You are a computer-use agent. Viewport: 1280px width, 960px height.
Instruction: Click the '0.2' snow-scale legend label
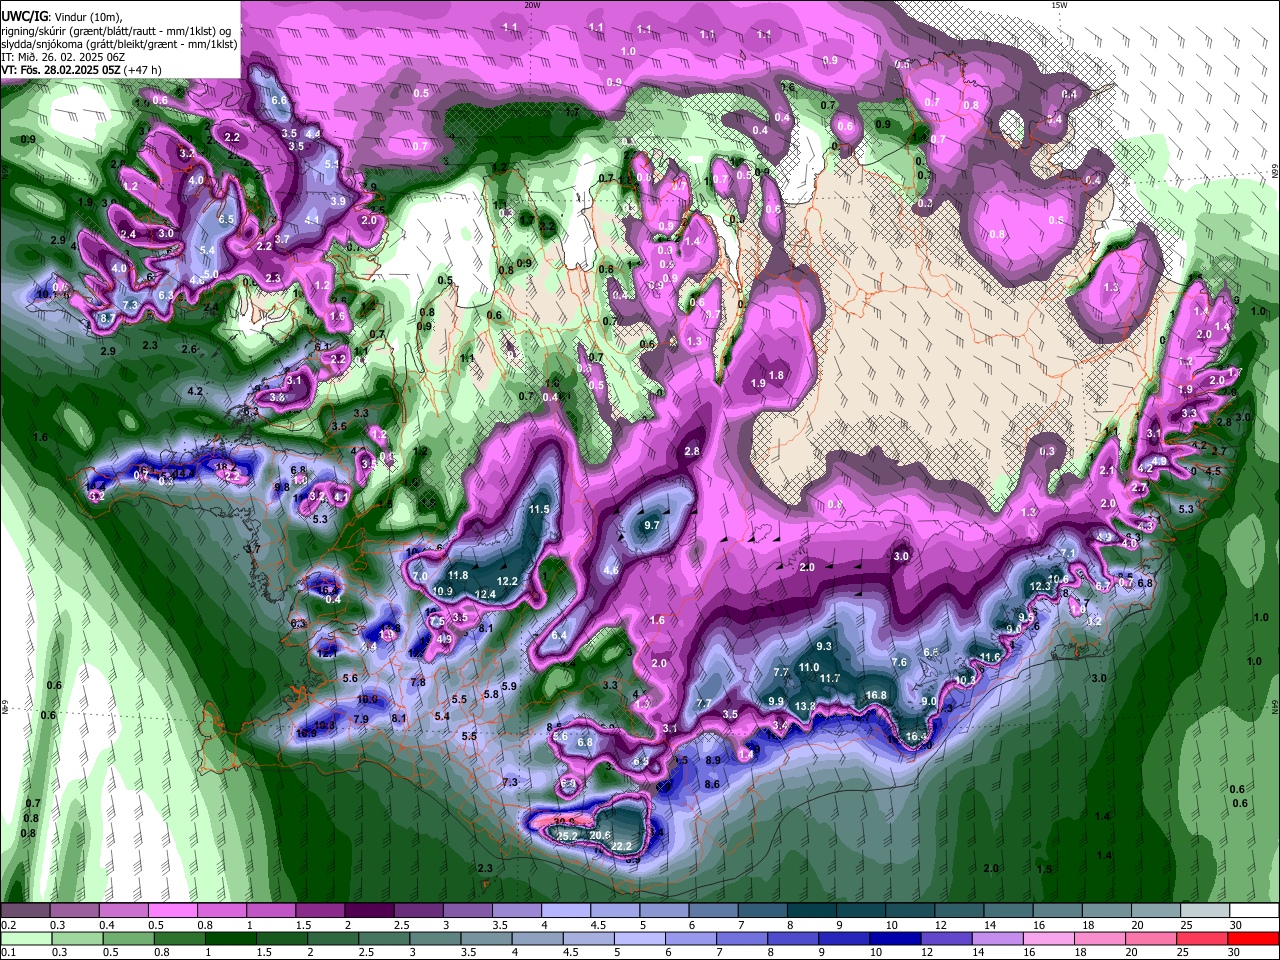pos(8,925)
